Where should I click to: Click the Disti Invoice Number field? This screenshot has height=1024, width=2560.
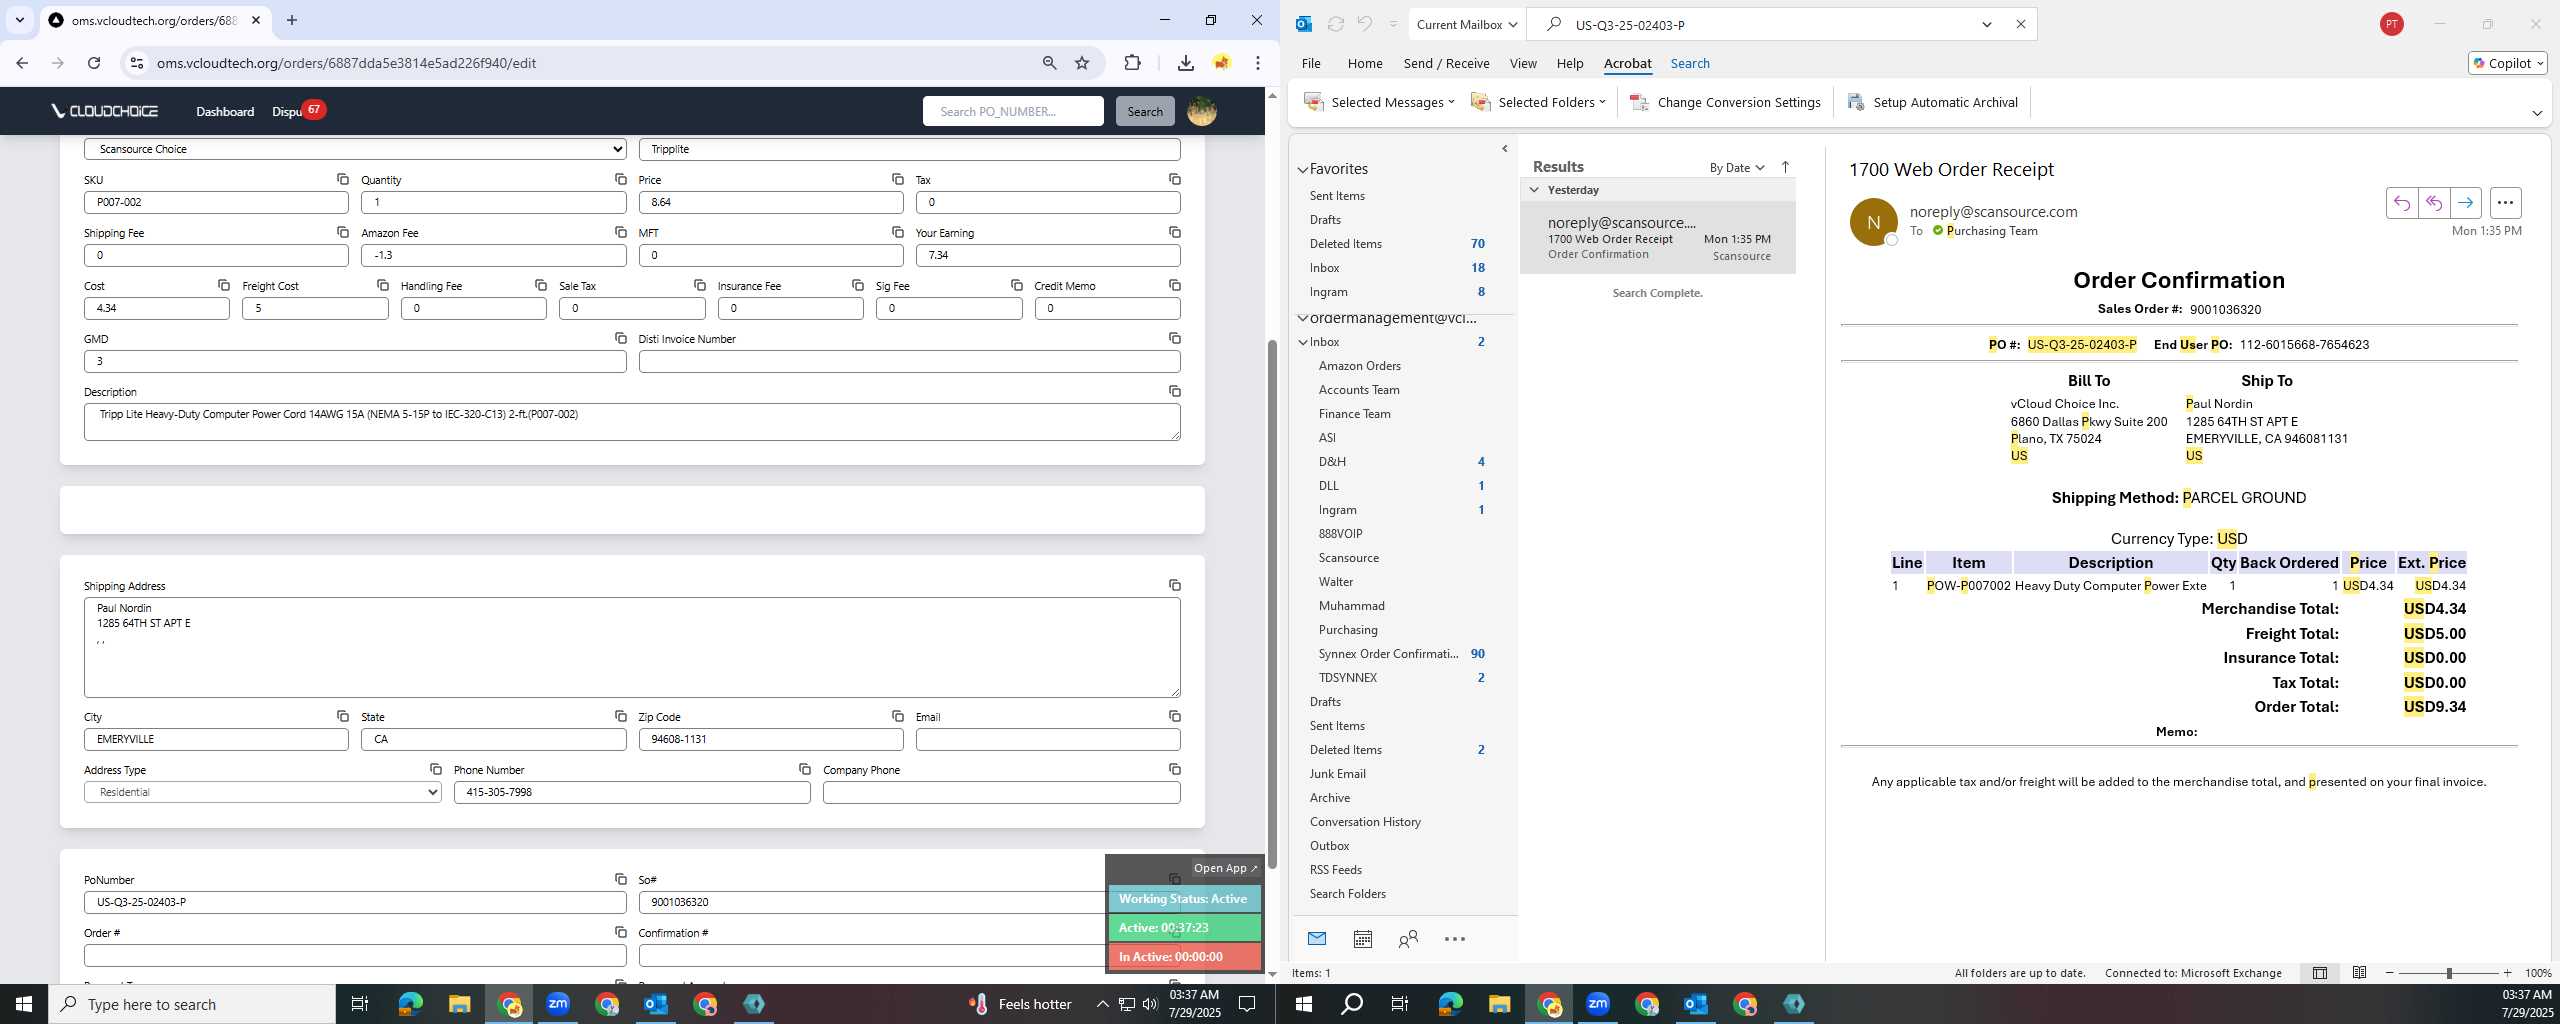[x=909, y=361]
